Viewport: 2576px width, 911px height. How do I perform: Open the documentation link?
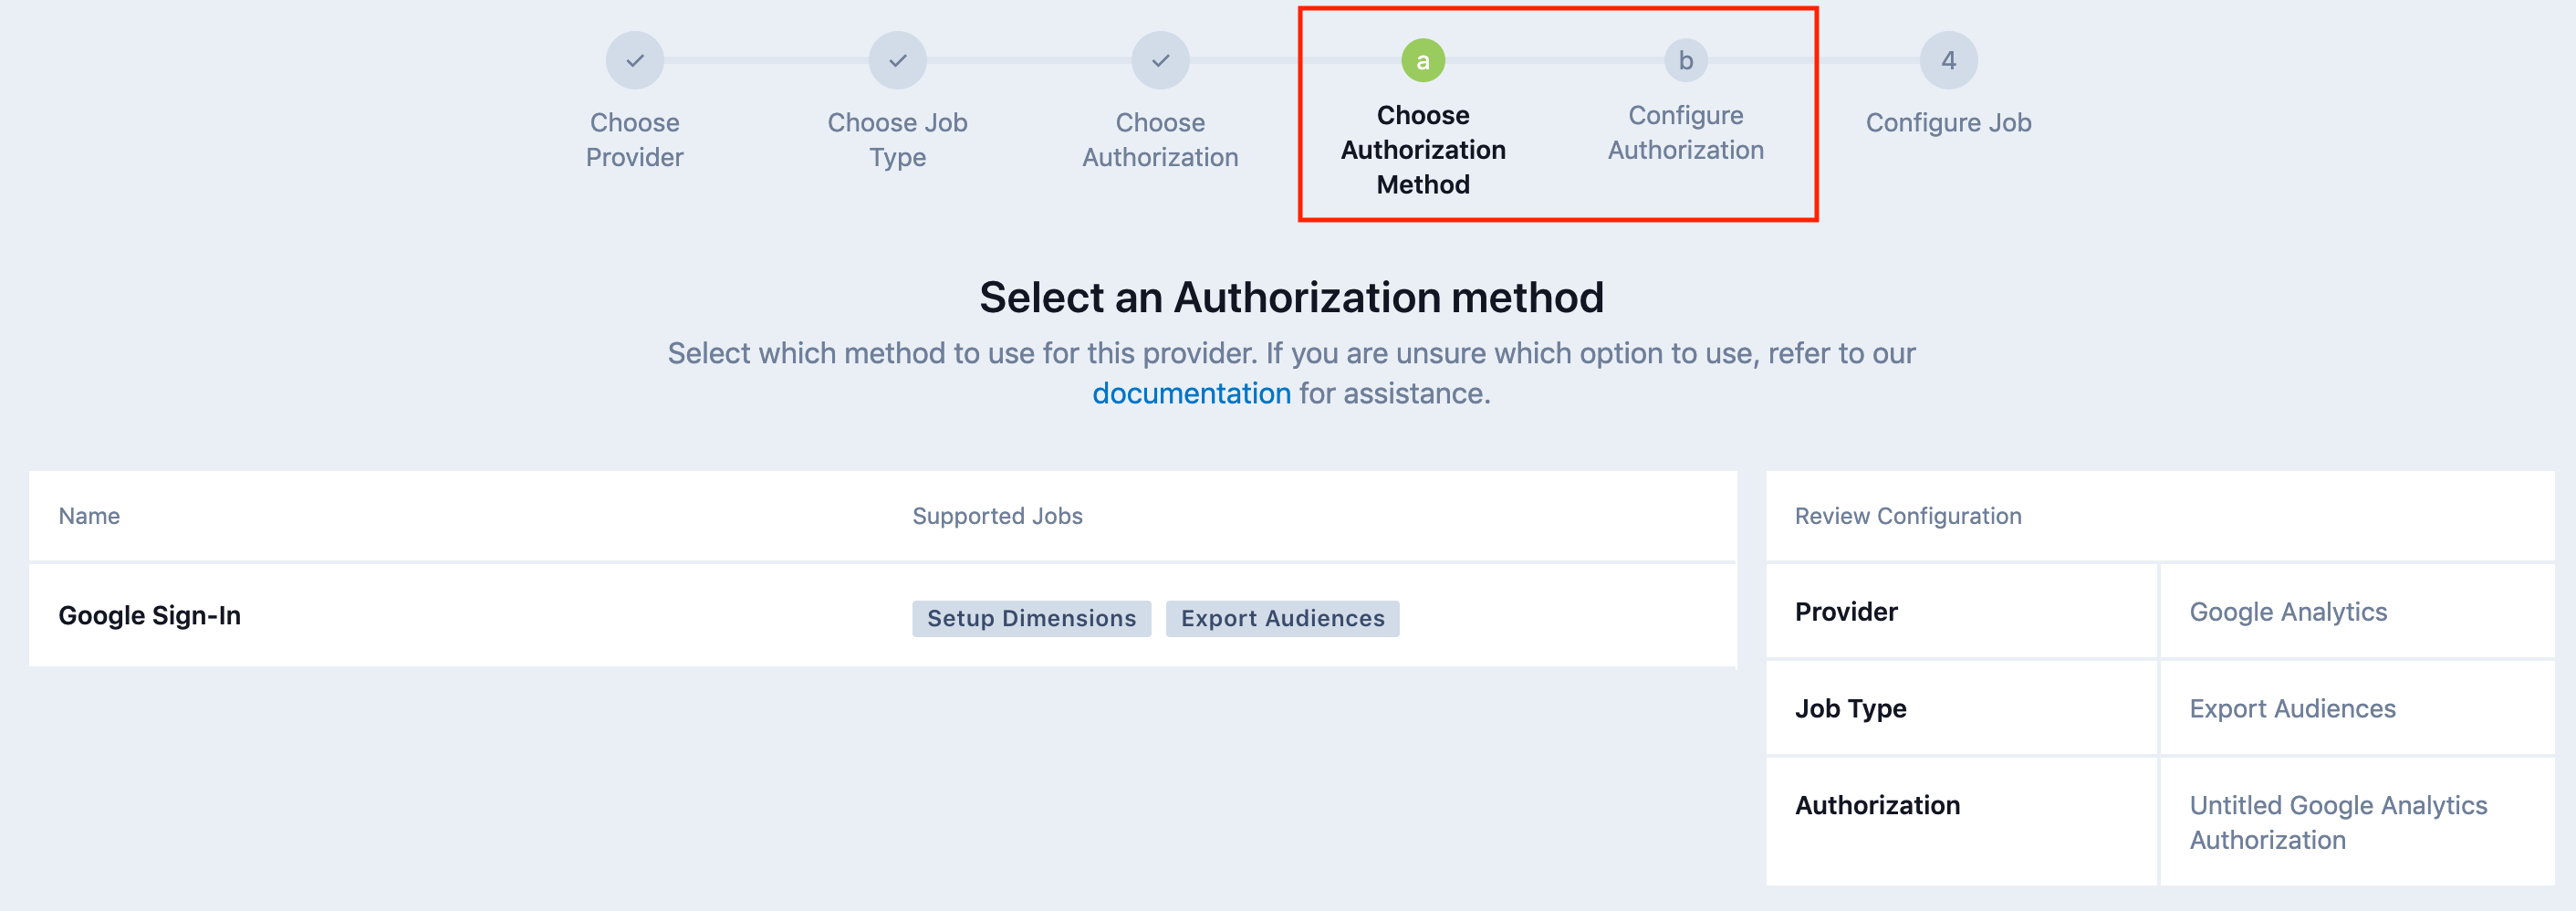[1192, 393]
